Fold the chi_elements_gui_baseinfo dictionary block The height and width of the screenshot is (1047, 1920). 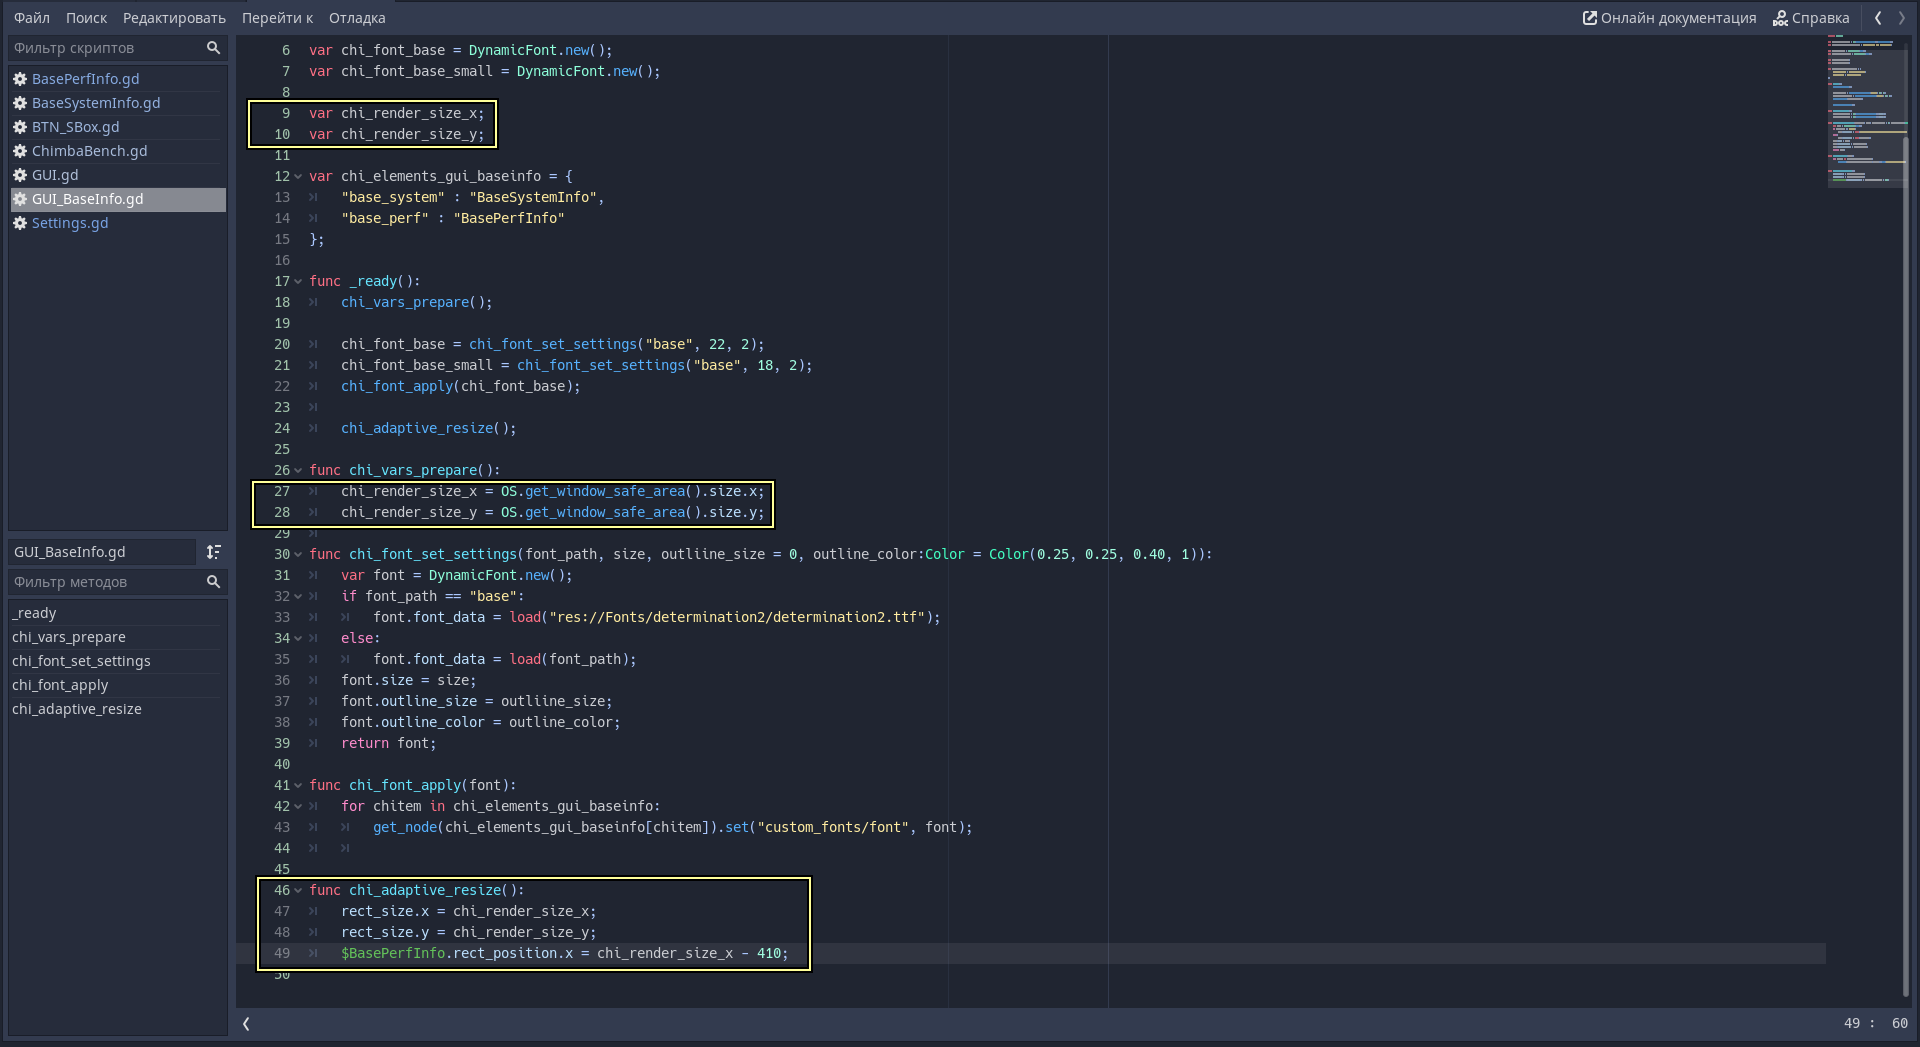[298, 177]
